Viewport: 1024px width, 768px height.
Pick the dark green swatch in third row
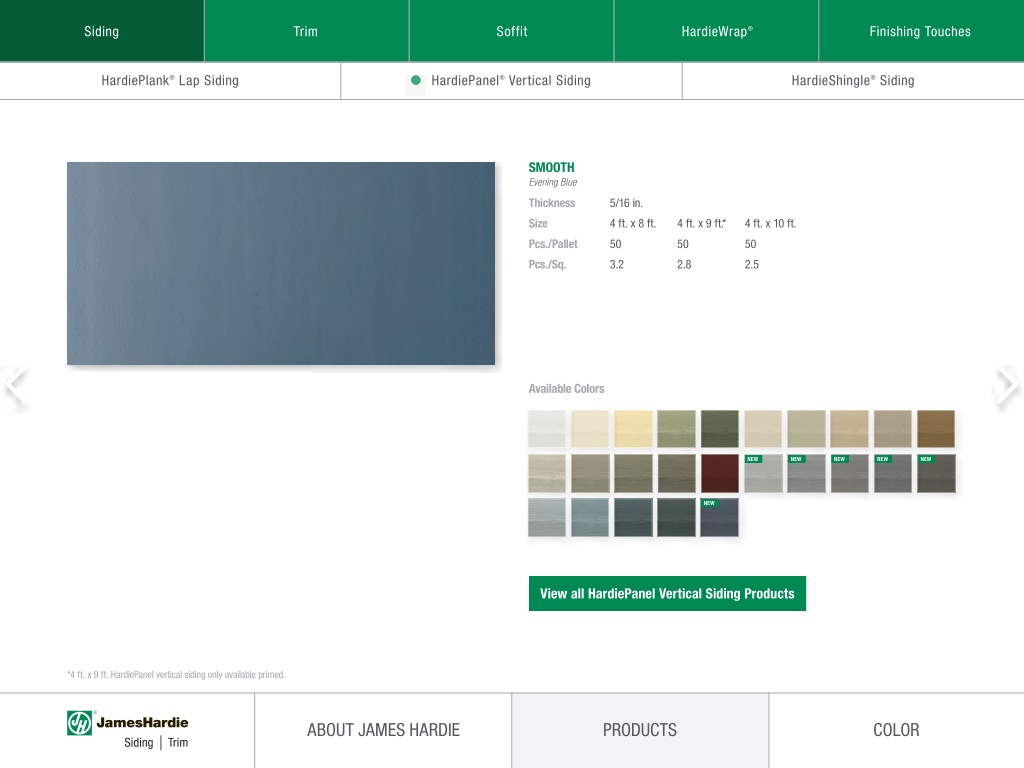[677, 517]
